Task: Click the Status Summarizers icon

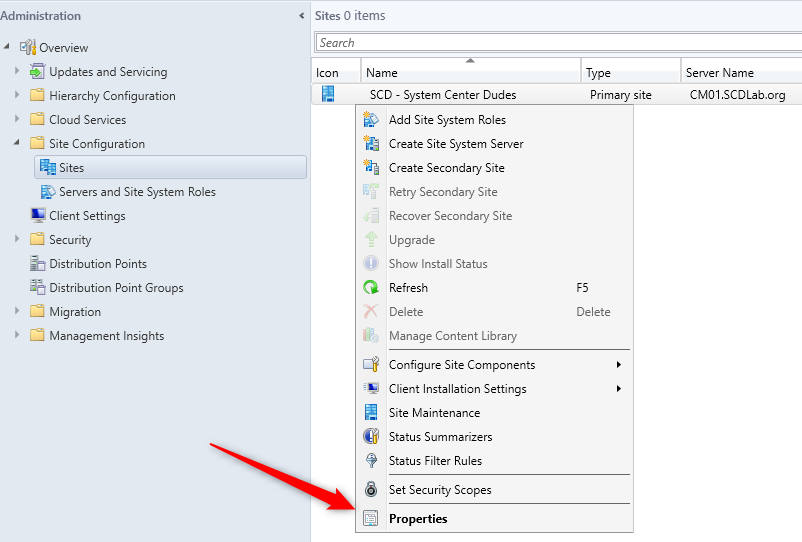Action: pos(371,437)
